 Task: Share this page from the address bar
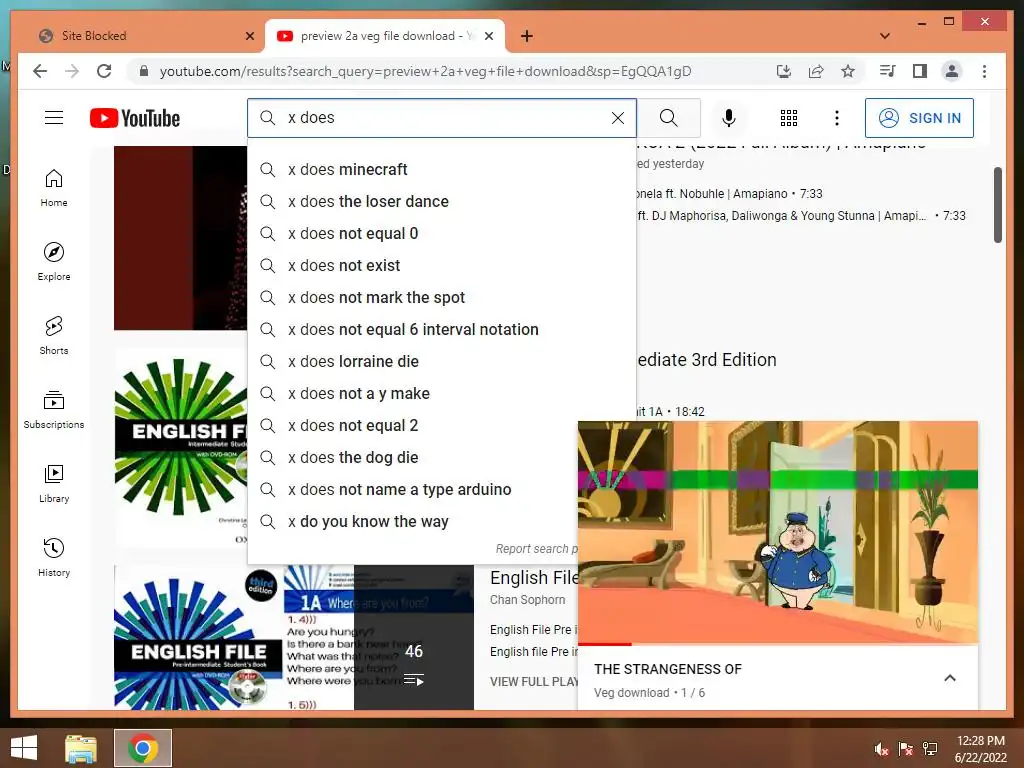tap(816, 71)
